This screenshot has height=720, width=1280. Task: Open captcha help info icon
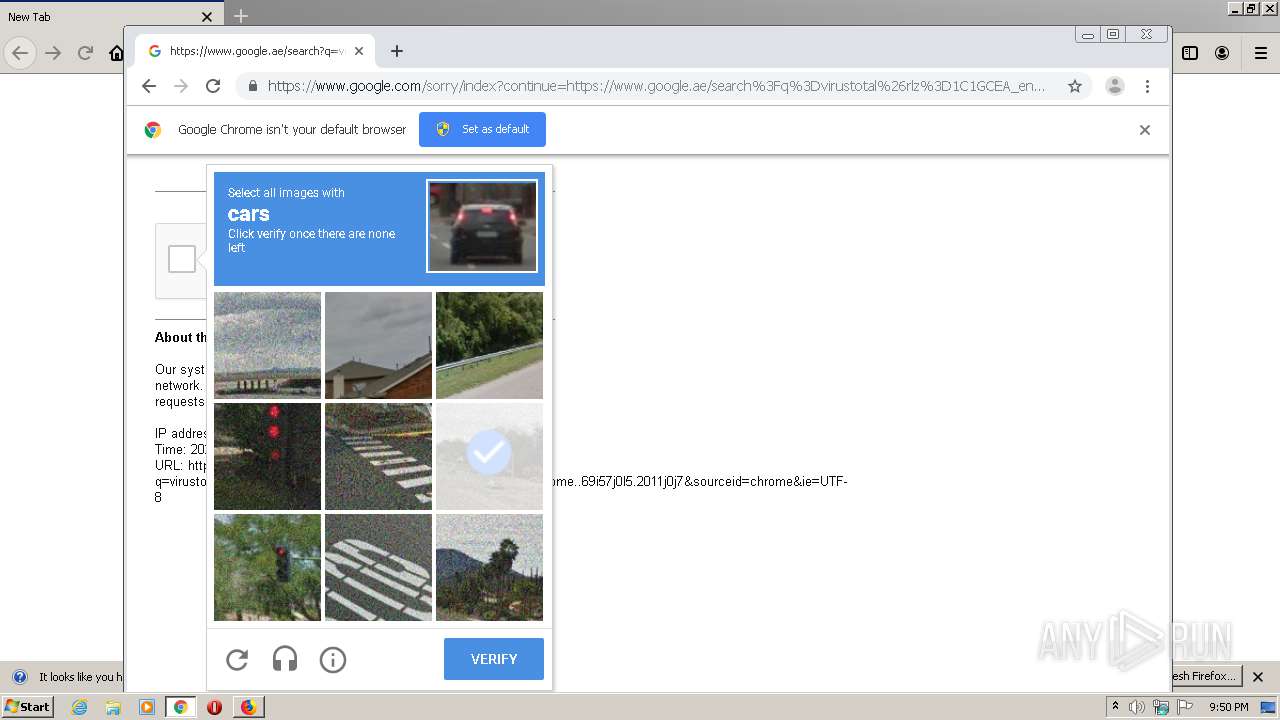click(x=333, y=659)
